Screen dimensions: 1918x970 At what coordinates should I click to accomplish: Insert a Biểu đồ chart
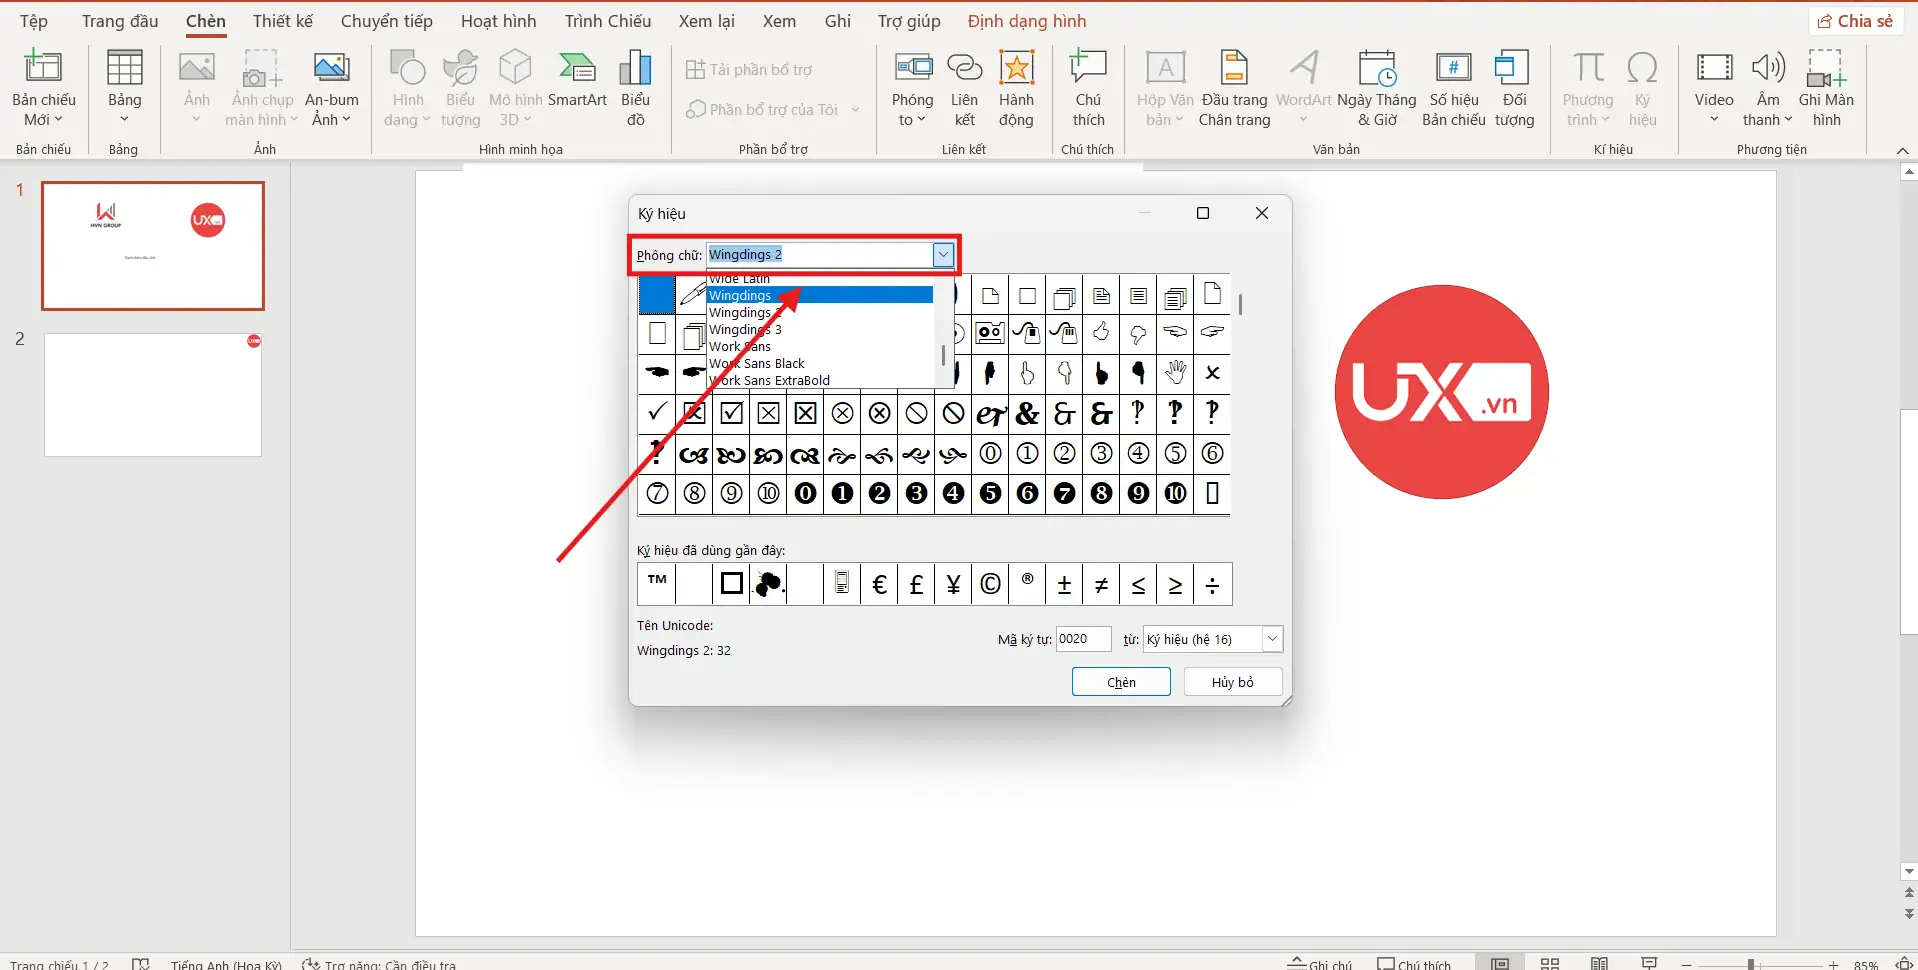pos(635,89)
